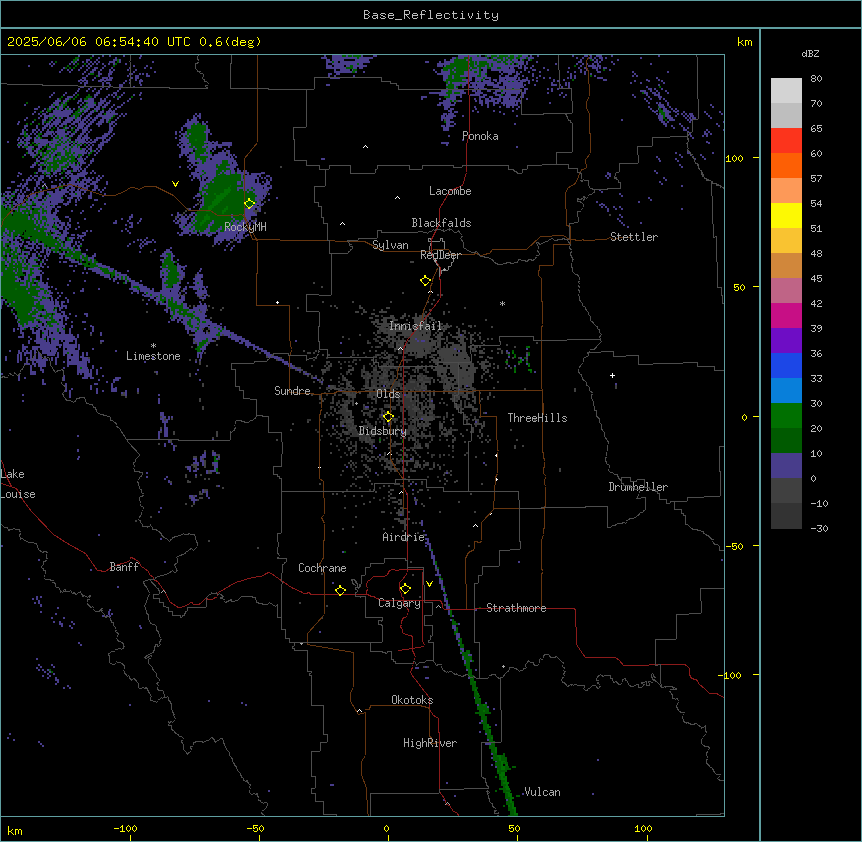Click the yellow diamond marker between Olds and Didsbury
This screenshot has height=842, width=862.
click(388, 417)
